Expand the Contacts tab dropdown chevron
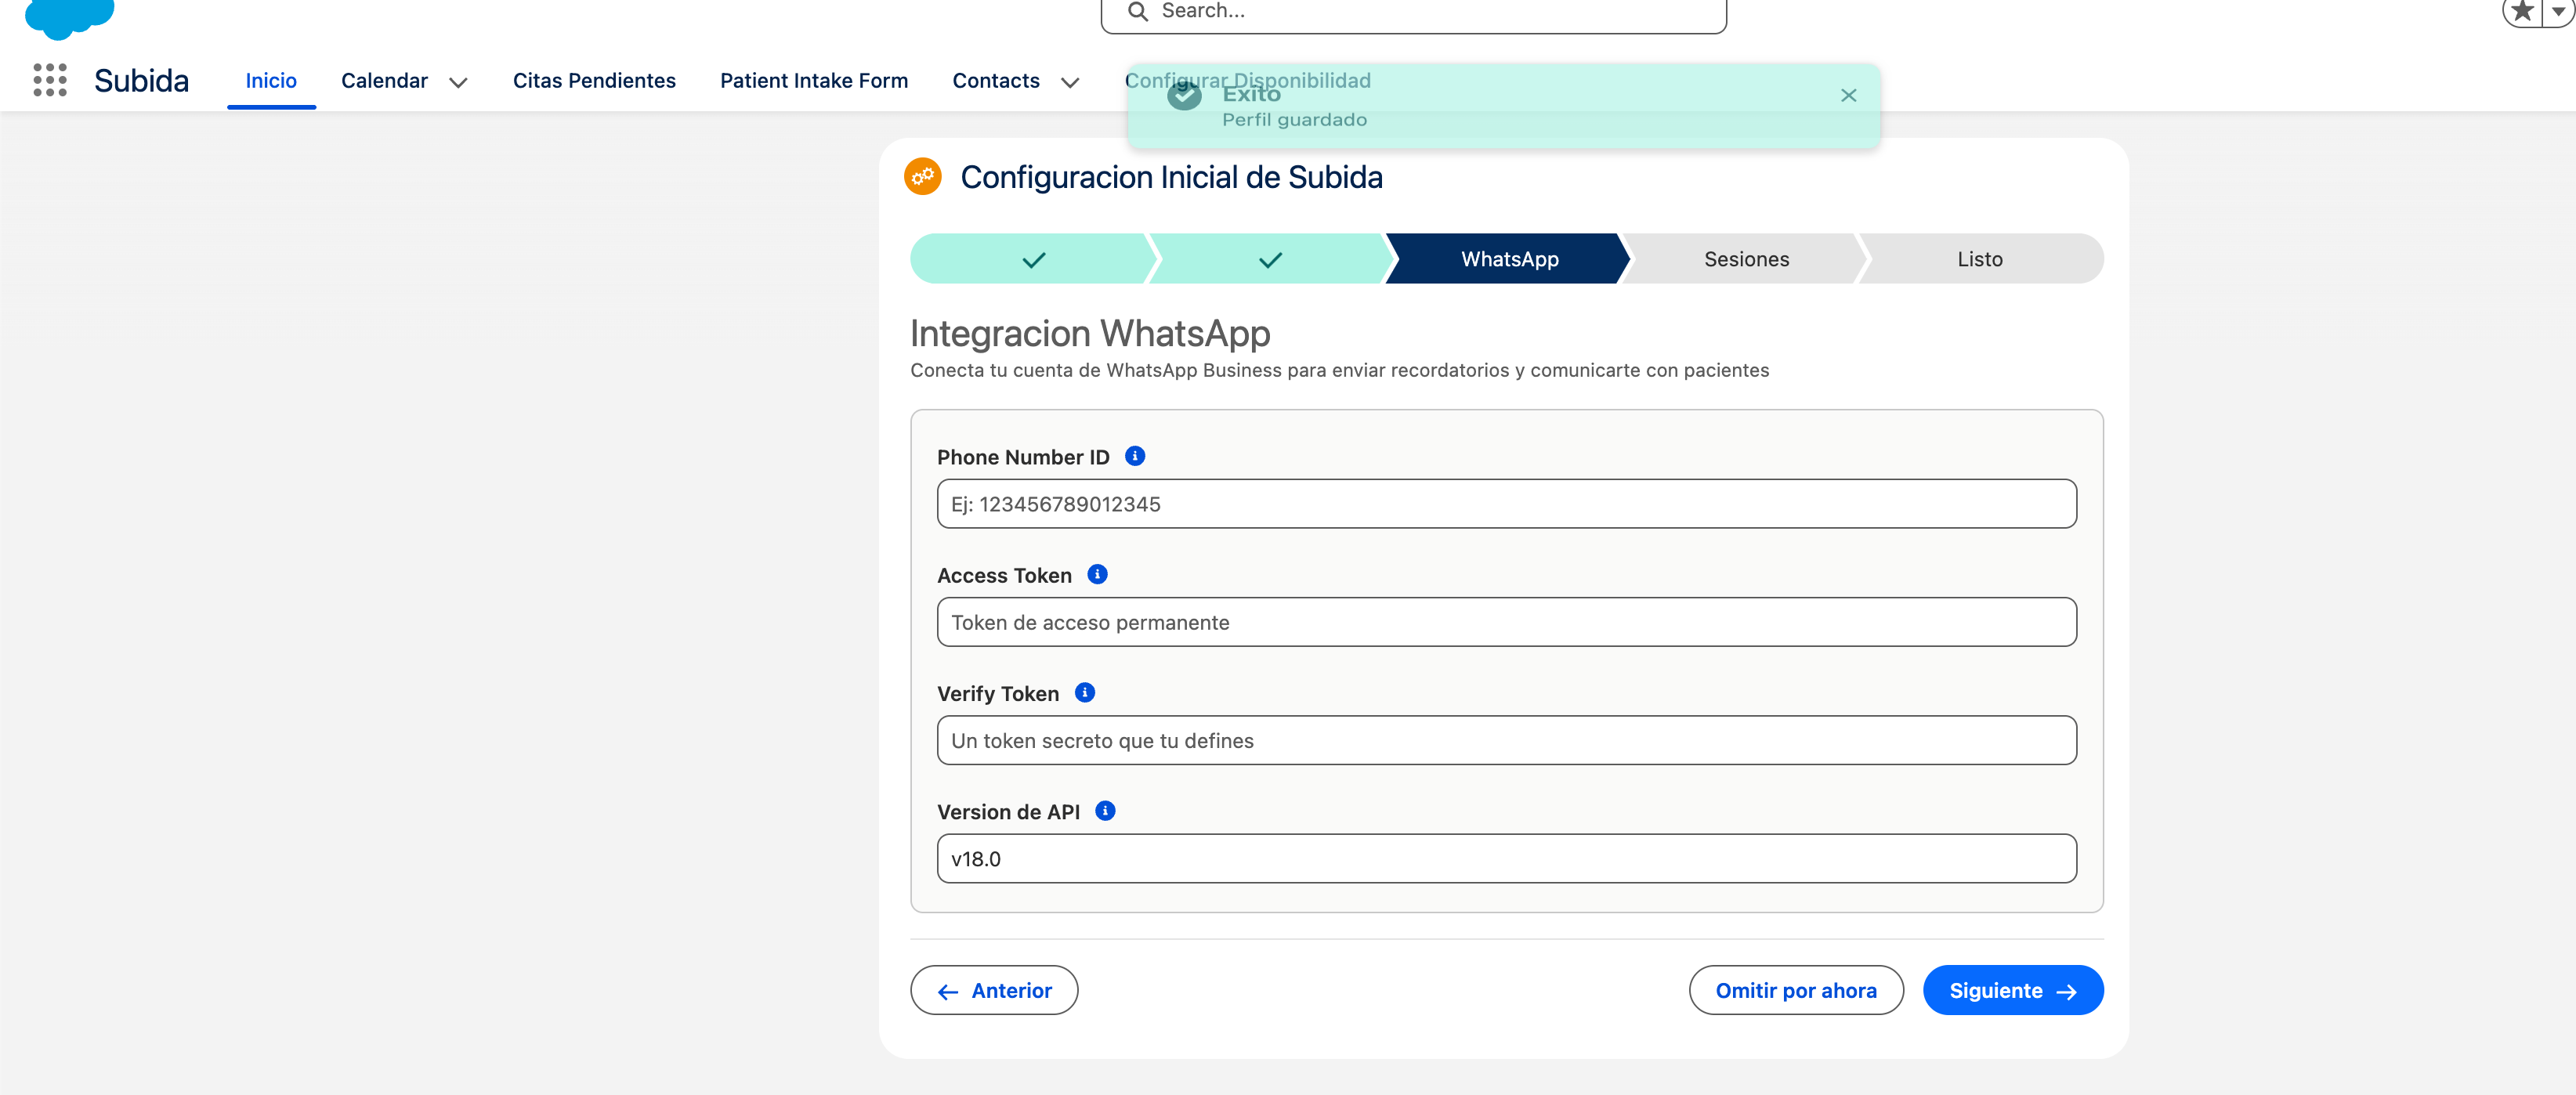 (x=1070, y=82)
